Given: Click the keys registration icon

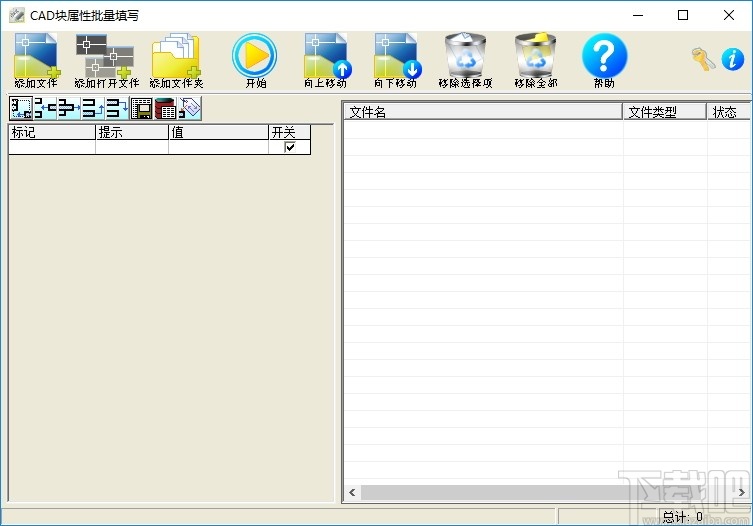Looking at the screenshot, I should pos(704,60).
